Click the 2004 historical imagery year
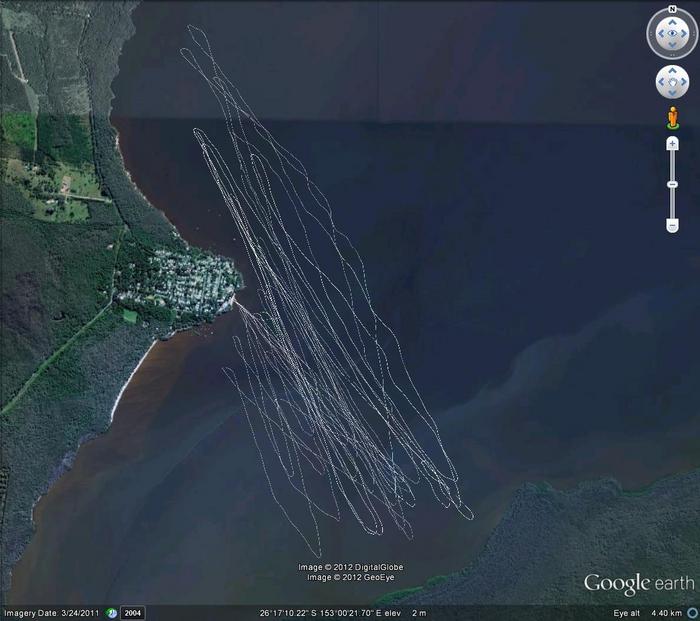The width and height of the screenshot is (700, 621). click(x=133, y=613)
